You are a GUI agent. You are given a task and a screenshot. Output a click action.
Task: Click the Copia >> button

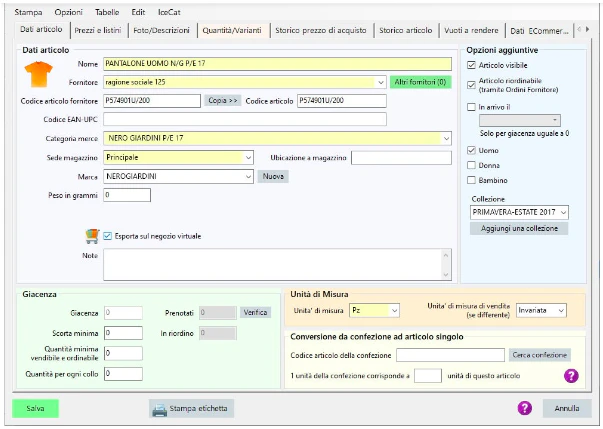pos(222,100)
